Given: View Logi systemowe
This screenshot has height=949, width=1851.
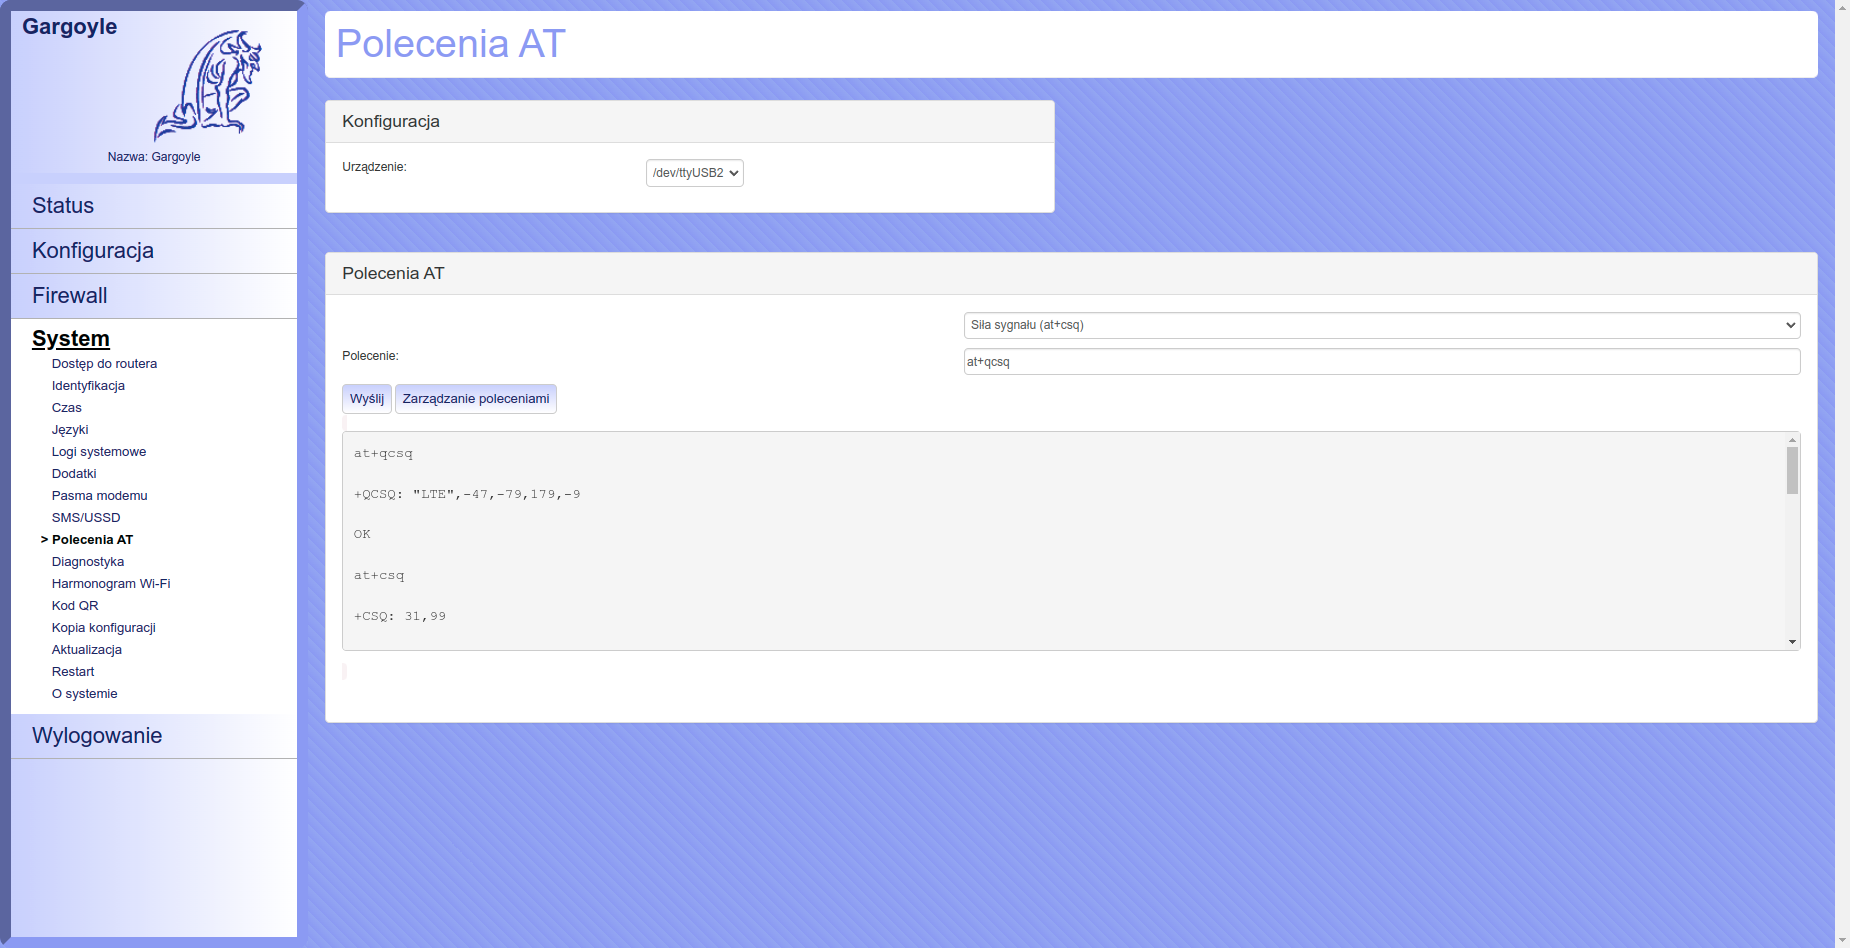Looking at the screenshot, I should point(99,452).
